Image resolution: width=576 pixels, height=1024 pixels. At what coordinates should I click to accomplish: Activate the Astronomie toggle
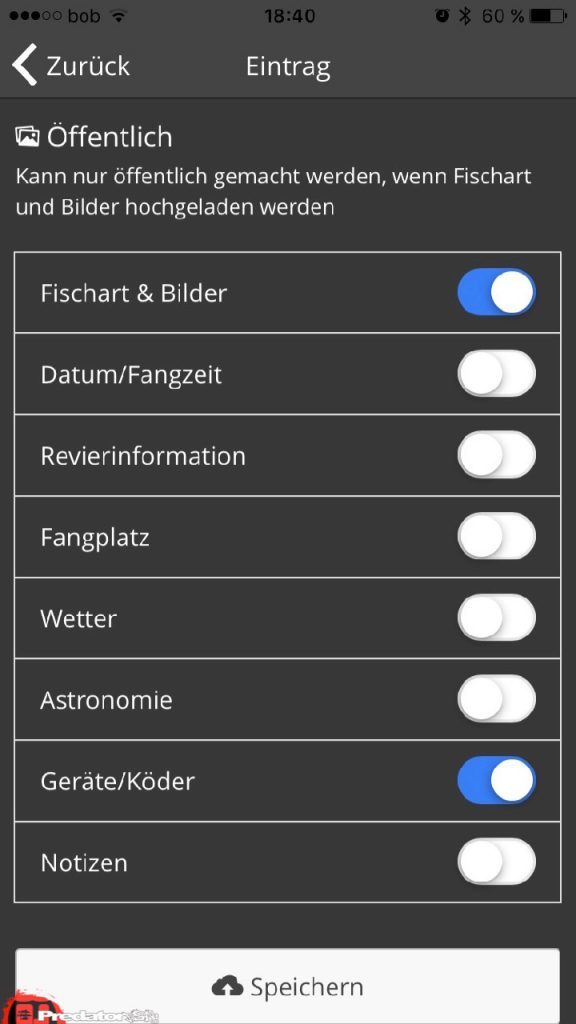point(497,699)
